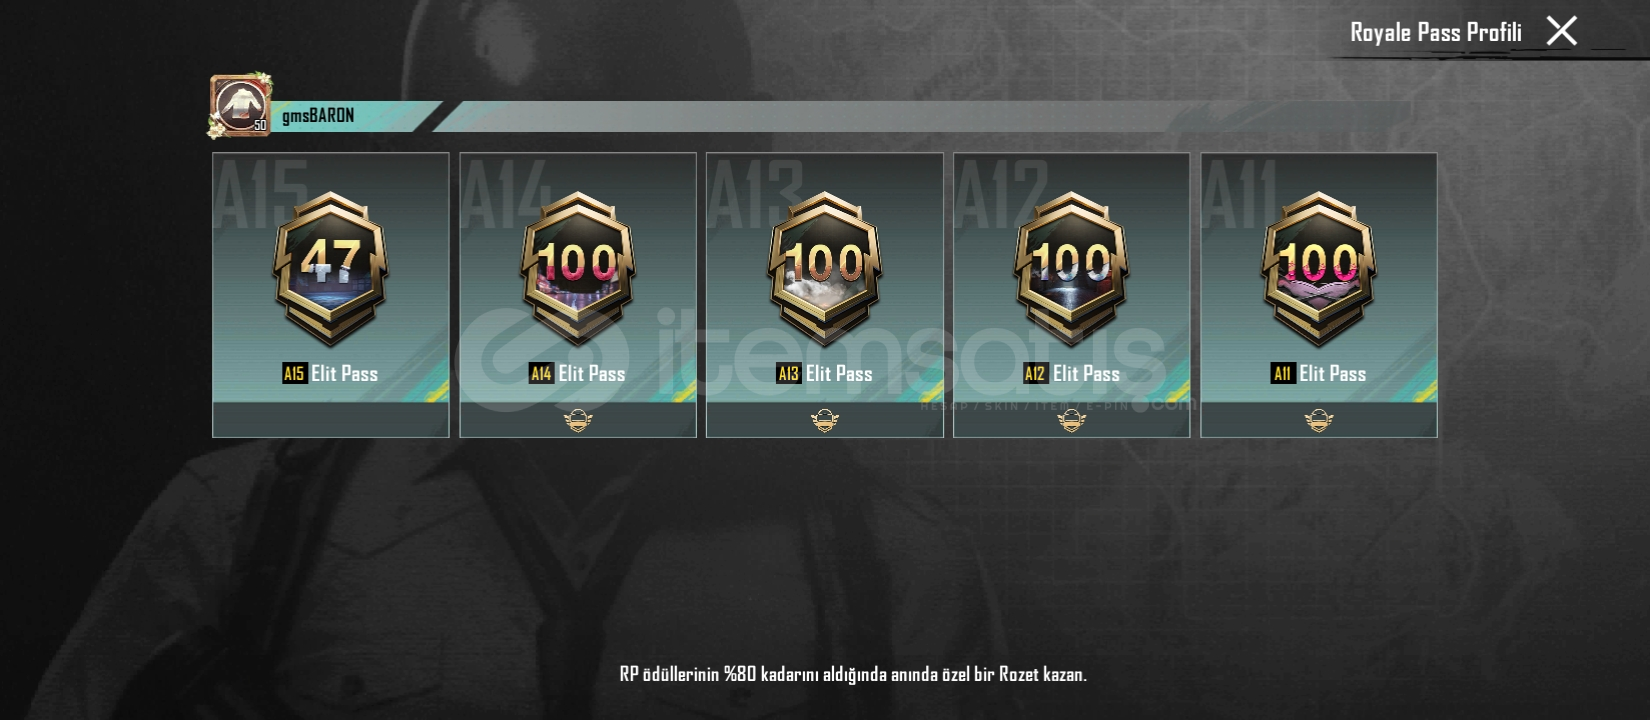Open the A13 Elit Pass label

[x=825, y=374]
